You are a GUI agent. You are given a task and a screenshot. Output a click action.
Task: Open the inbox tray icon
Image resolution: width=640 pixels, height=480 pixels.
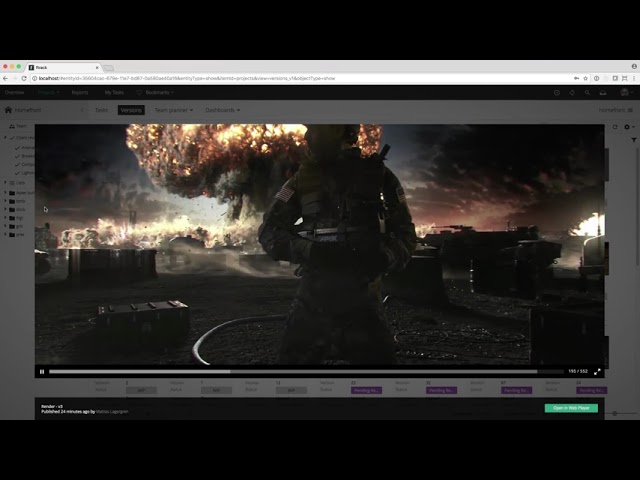(602, 93)
